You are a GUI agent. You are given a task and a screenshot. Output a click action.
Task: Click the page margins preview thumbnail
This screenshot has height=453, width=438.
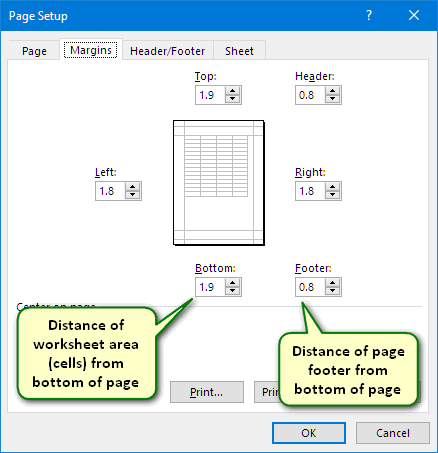point(219,183)
